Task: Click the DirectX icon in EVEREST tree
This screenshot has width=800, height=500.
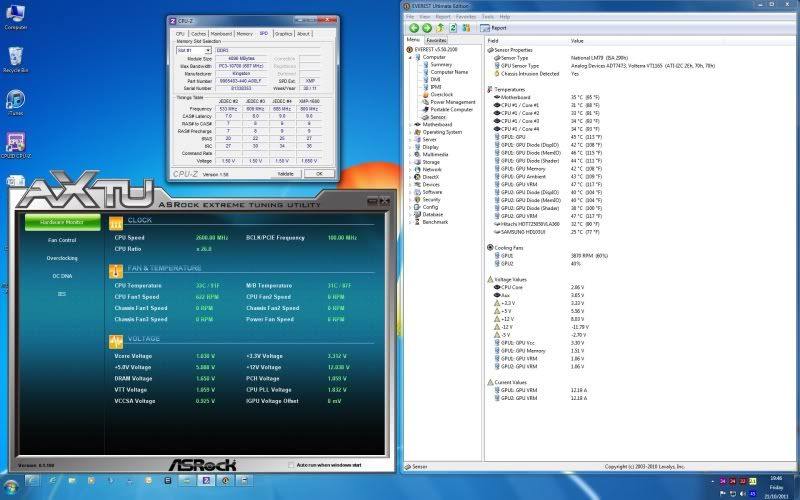Action: coord(417,177)
